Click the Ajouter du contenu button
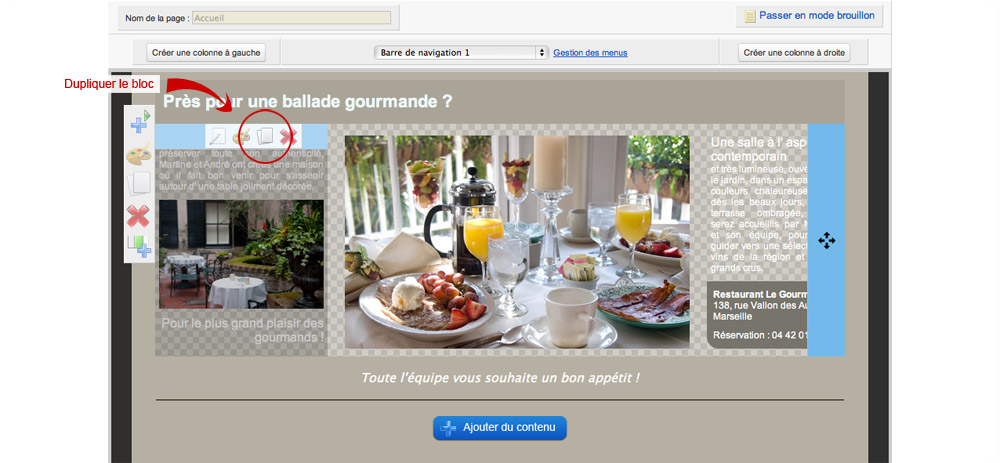The image size is (1000, 463). click(x=500, y=428)
